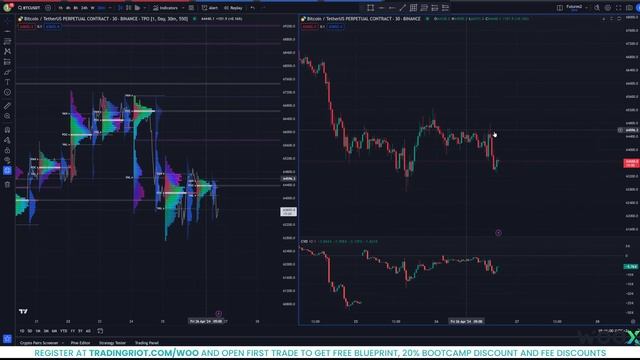Select the ruler measure tool
Screen dimensions: 640x360
[7, 106]
